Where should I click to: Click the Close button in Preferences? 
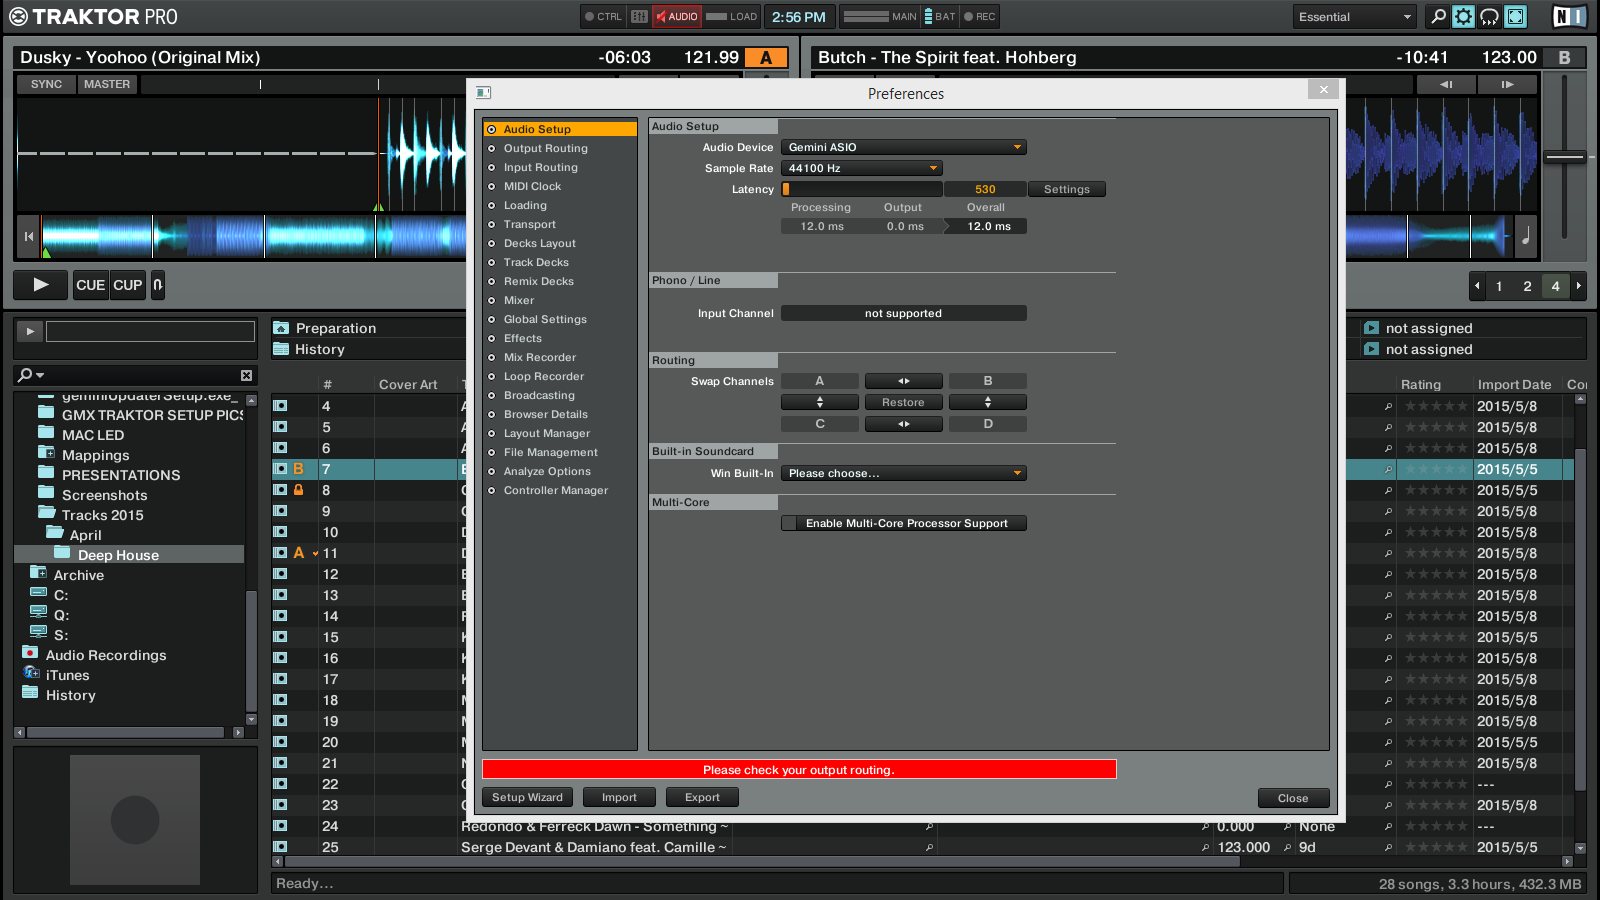[x=1293, y=798]
